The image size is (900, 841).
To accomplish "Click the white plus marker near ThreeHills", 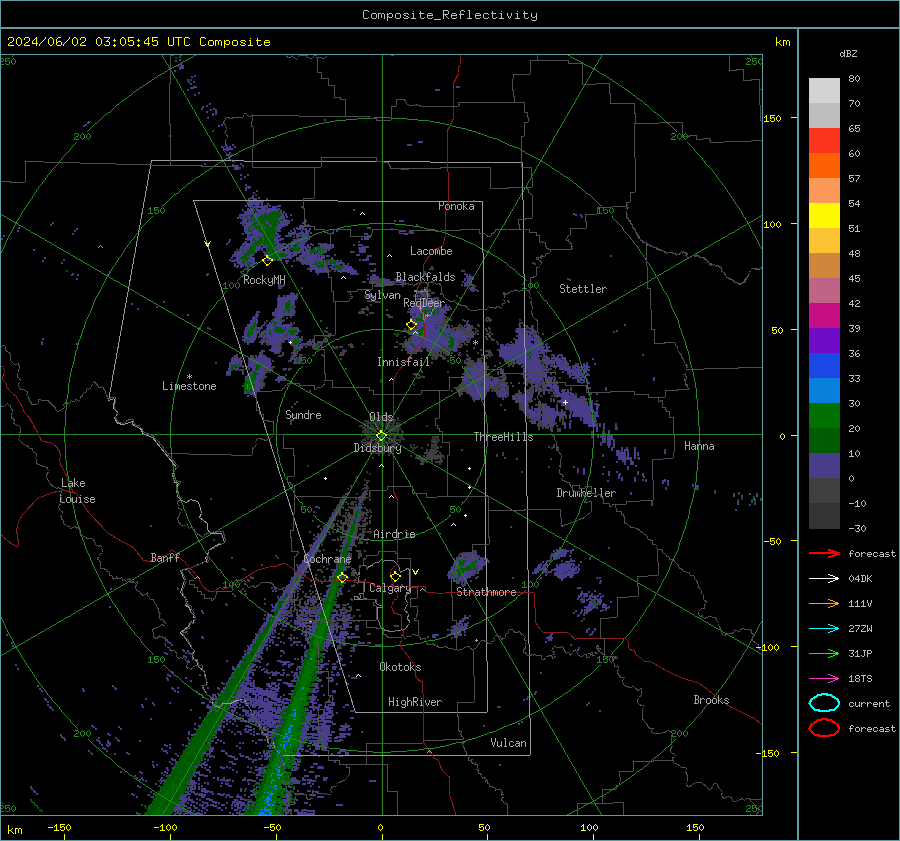I will pos(565,403).
